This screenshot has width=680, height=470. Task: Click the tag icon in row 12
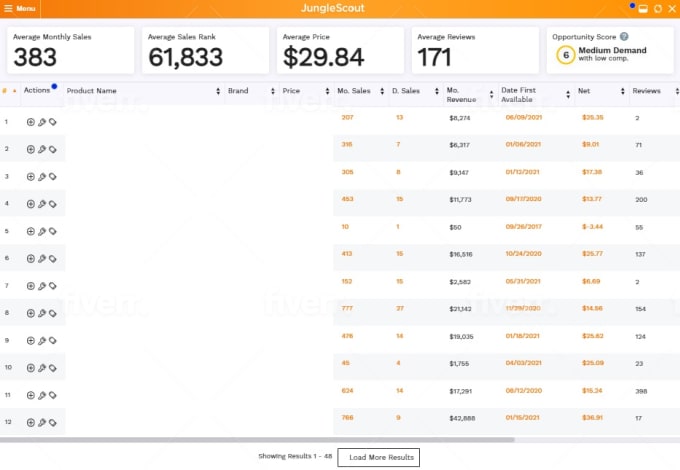(52, 423)
